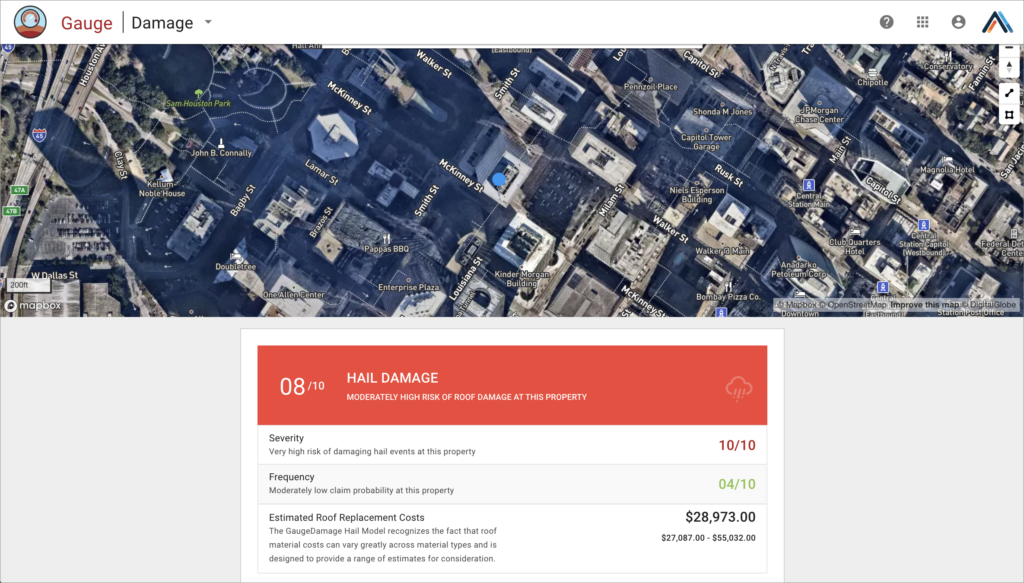Click the JP Morgan Chase Center label
This screenshot has width=1024, height=583.
click(820, 115)
